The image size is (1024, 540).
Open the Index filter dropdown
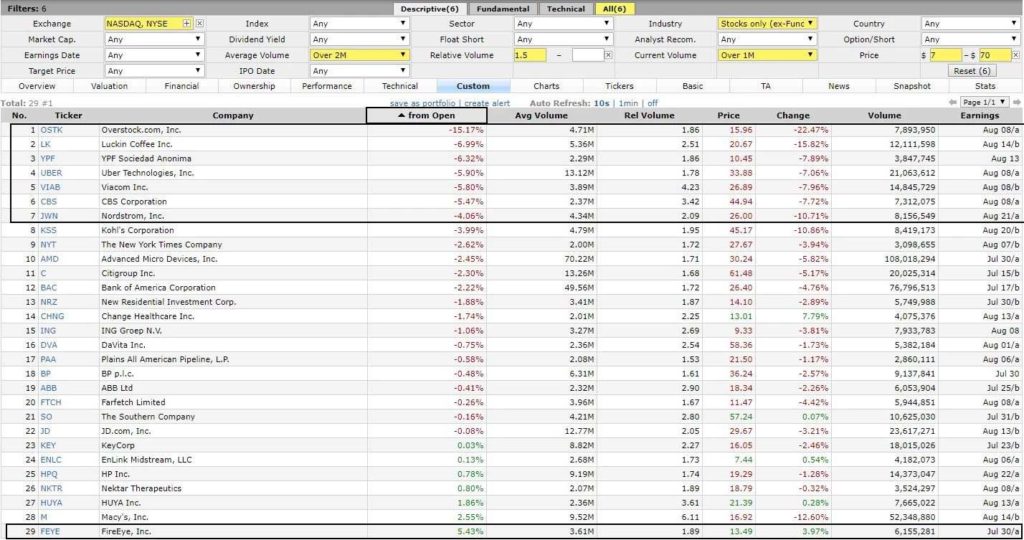[x=359, y=24]
